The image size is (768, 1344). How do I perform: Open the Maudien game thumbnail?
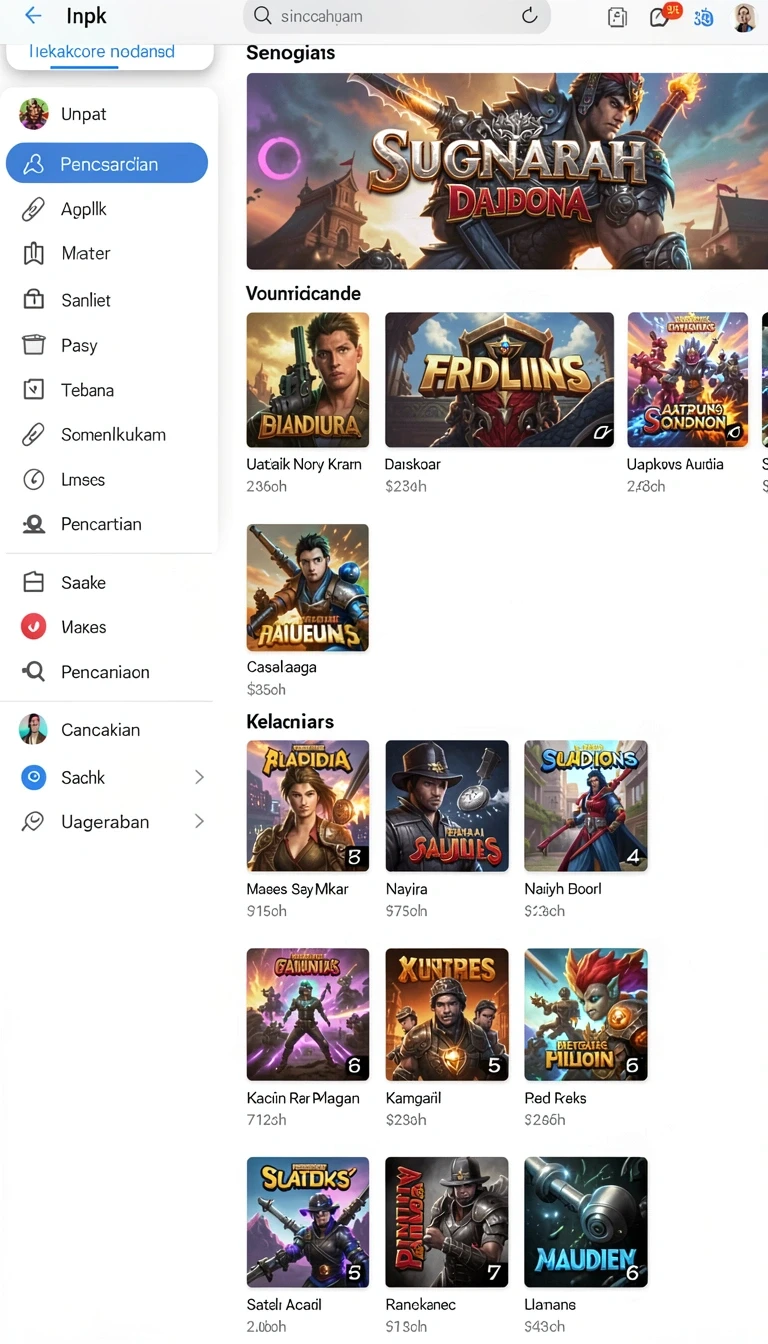click(586, 1222)
